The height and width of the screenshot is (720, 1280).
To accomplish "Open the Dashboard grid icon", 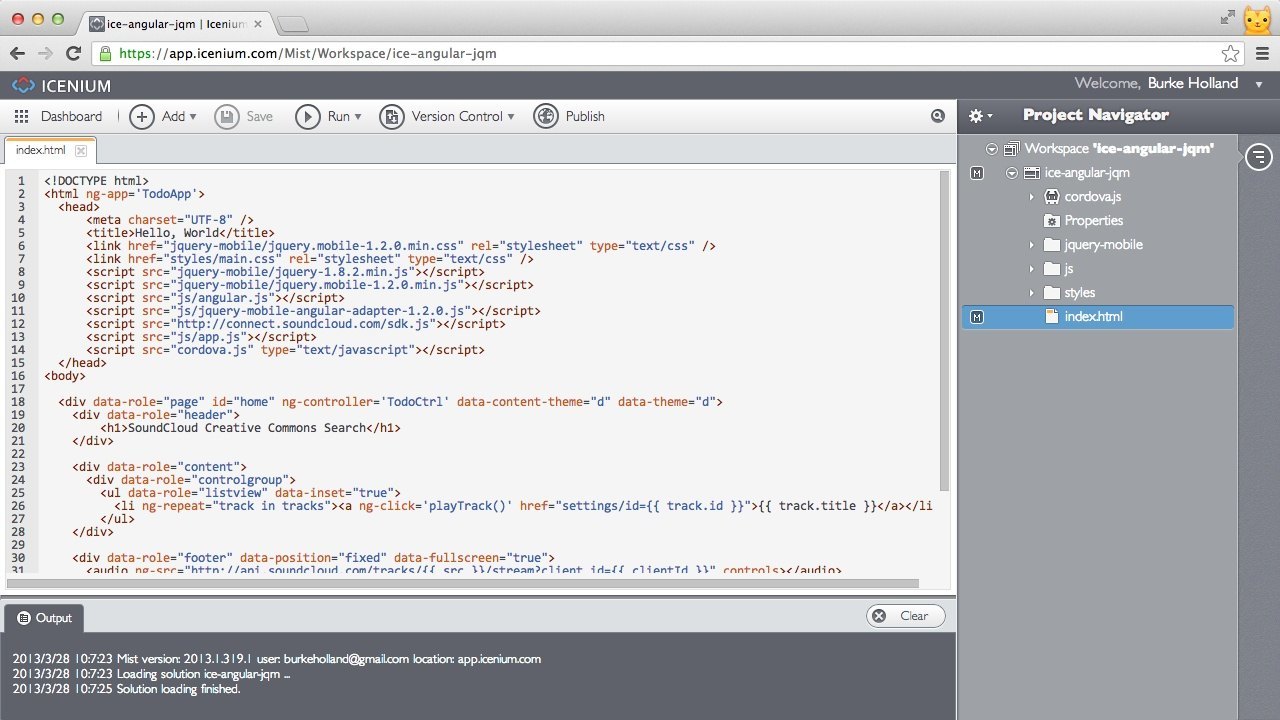I will tap(21, 116).
